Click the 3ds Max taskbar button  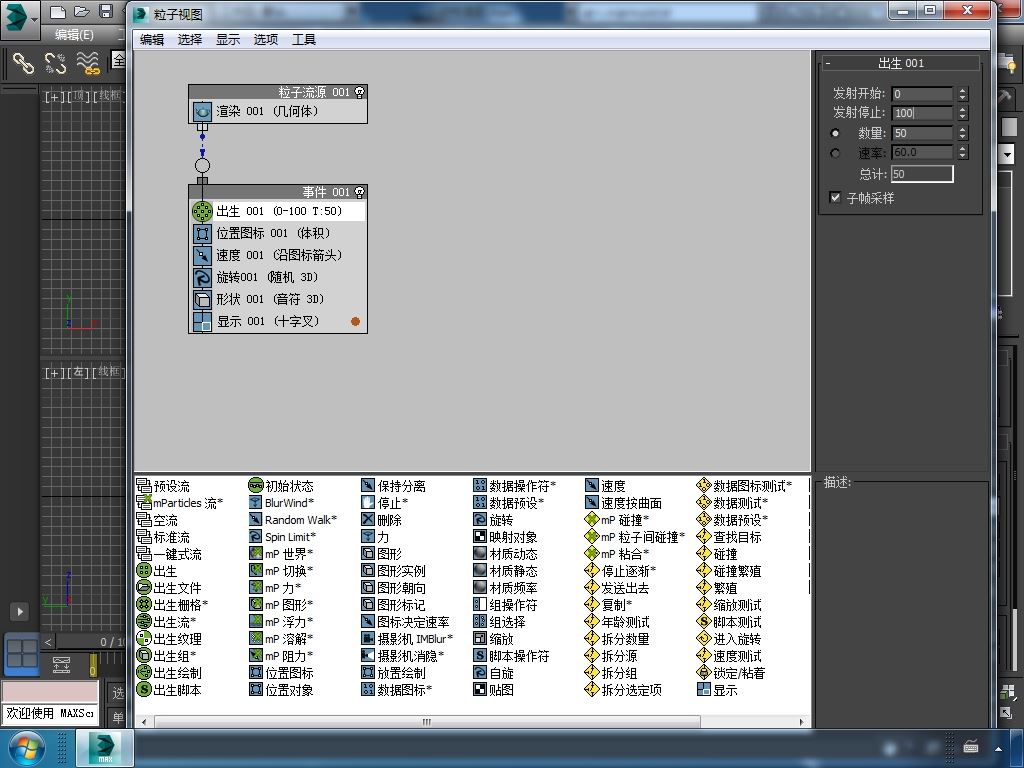105,748
